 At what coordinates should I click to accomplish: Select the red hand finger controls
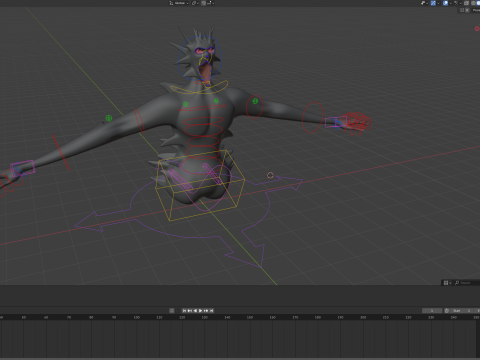click(357, 124)
